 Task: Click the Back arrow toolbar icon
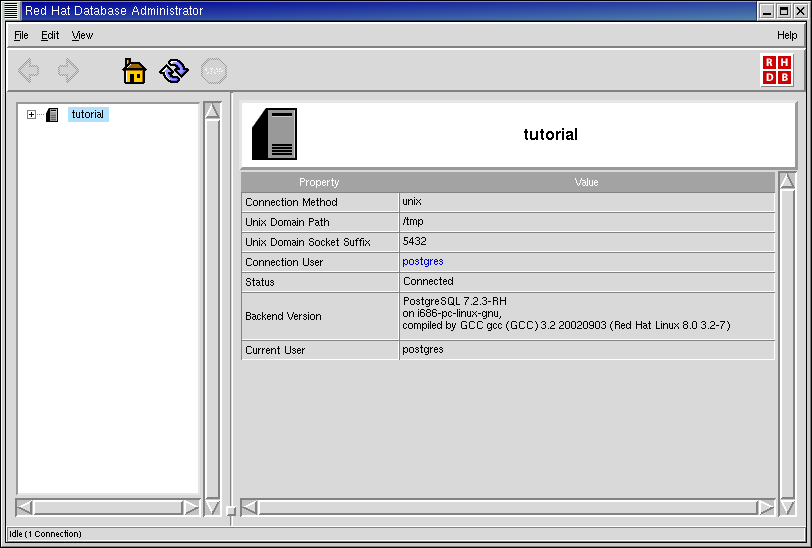[29, 70]
